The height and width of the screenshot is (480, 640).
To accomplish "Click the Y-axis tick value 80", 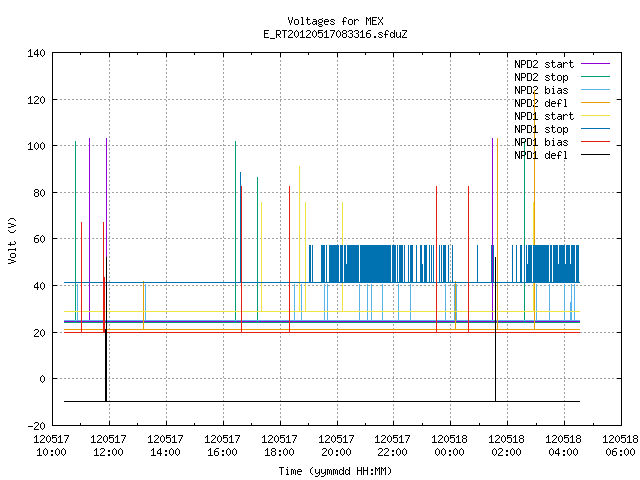I will (x=39, y=193).
